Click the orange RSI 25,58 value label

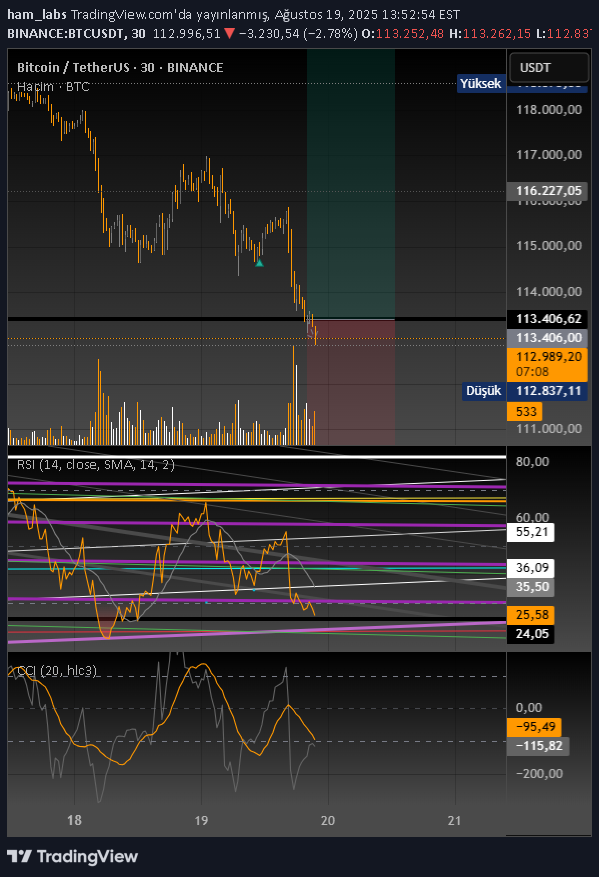click(x=531, y=615)
